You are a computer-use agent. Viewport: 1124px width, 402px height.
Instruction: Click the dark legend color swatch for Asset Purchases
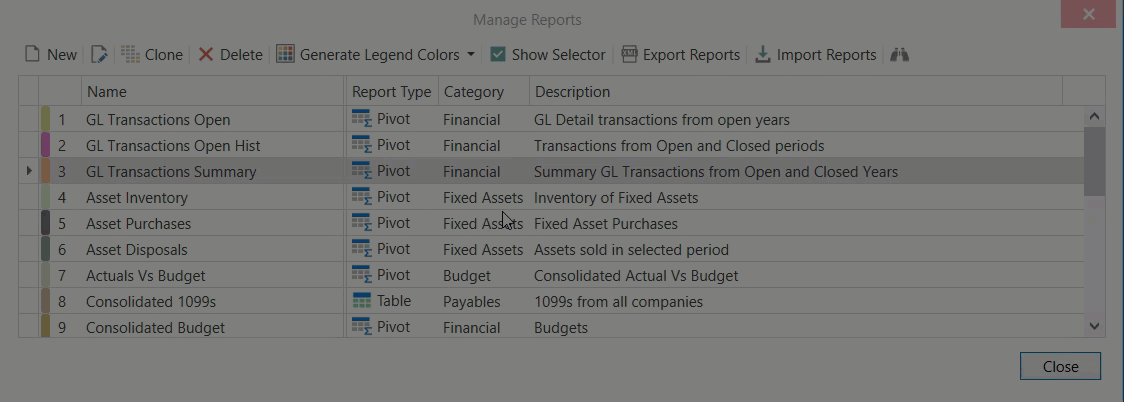tap(45, 223)
